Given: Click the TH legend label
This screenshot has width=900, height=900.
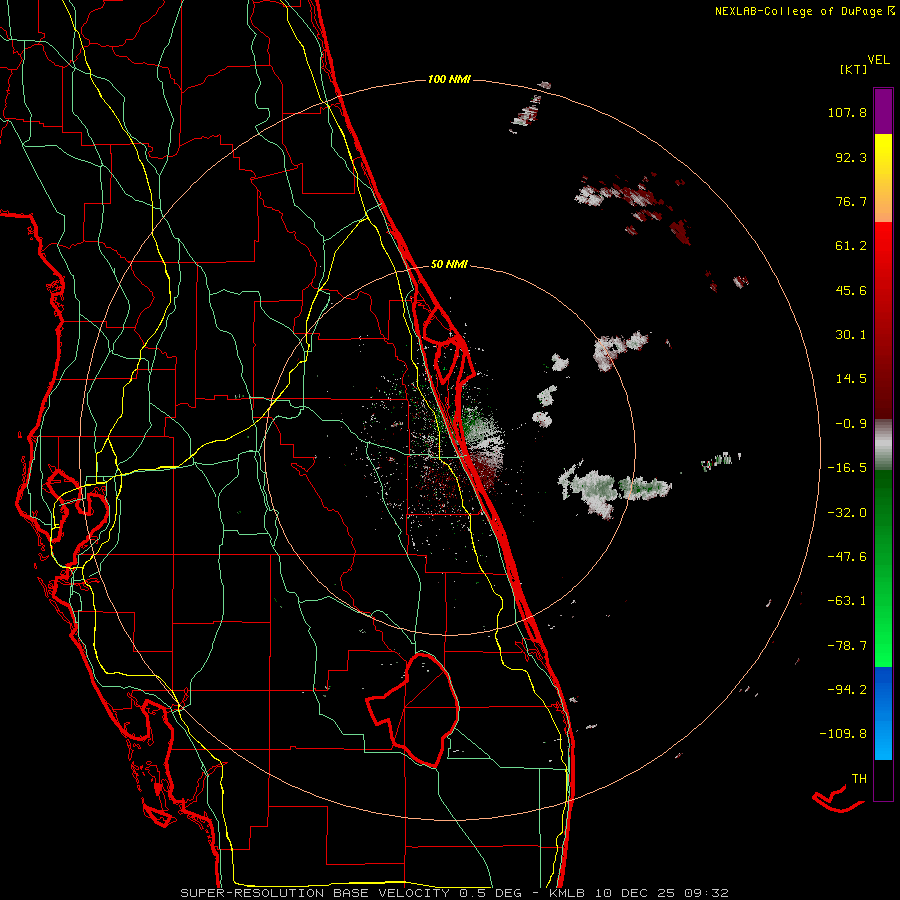Looking at the screenshot, I should [x=859, y=778].
